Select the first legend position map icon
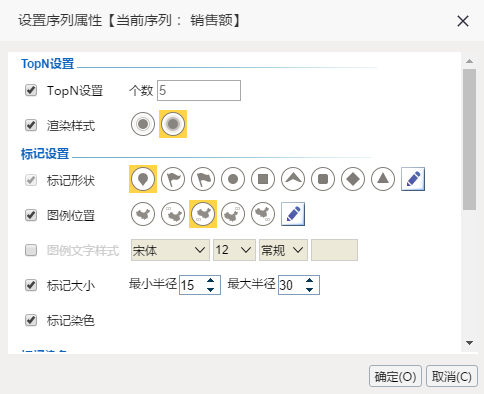 click(x=143, y=214)
